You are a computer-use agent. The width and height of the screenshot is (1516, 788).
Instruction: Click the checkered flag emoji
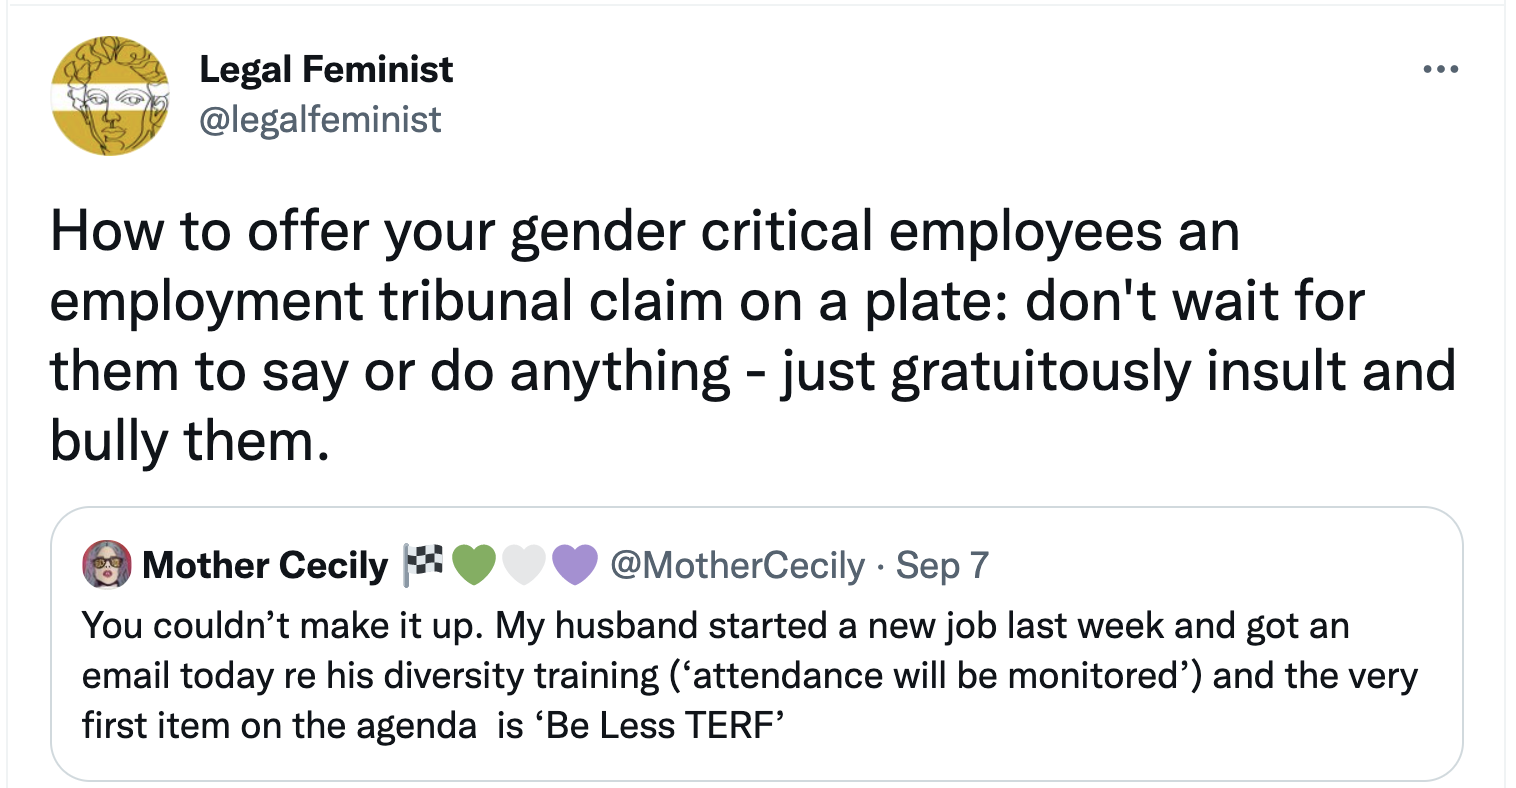pos(421,564)
